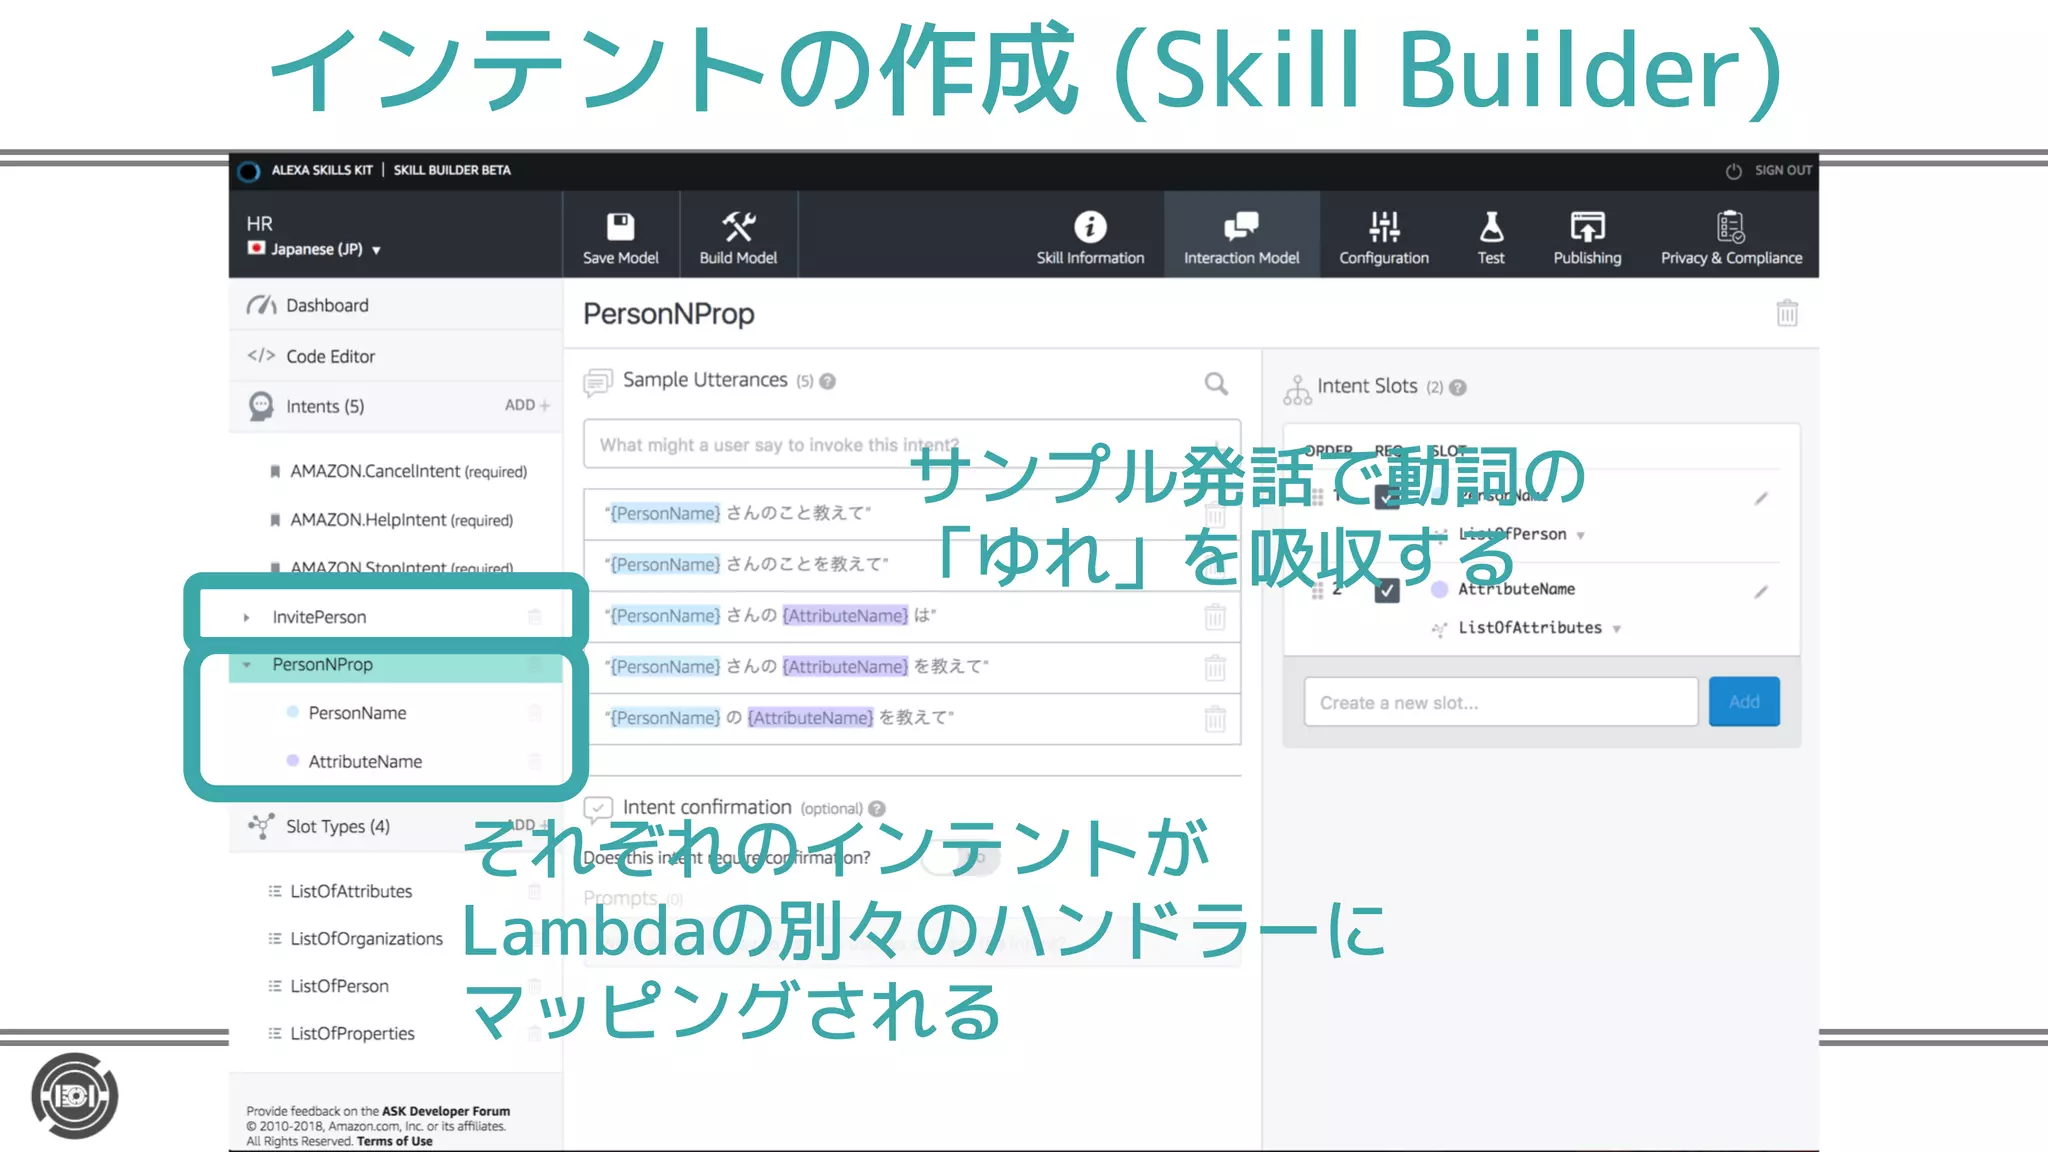Edit the PersonName slot with pencil icon
The width and height of the screenshot is (2048, 1152).
click(x=1761, y=498)
